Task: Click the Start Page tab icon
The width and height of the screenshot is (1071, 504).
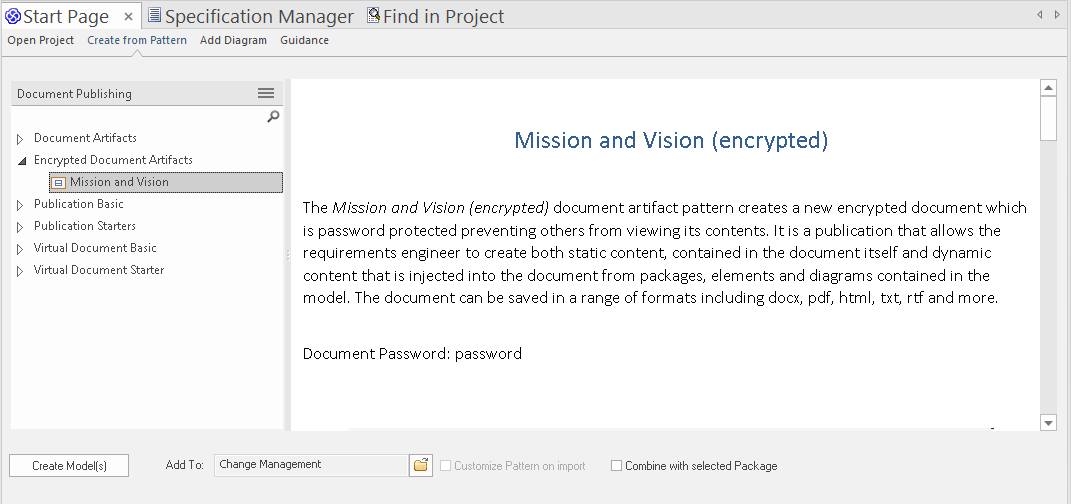Action: point(13,16)
